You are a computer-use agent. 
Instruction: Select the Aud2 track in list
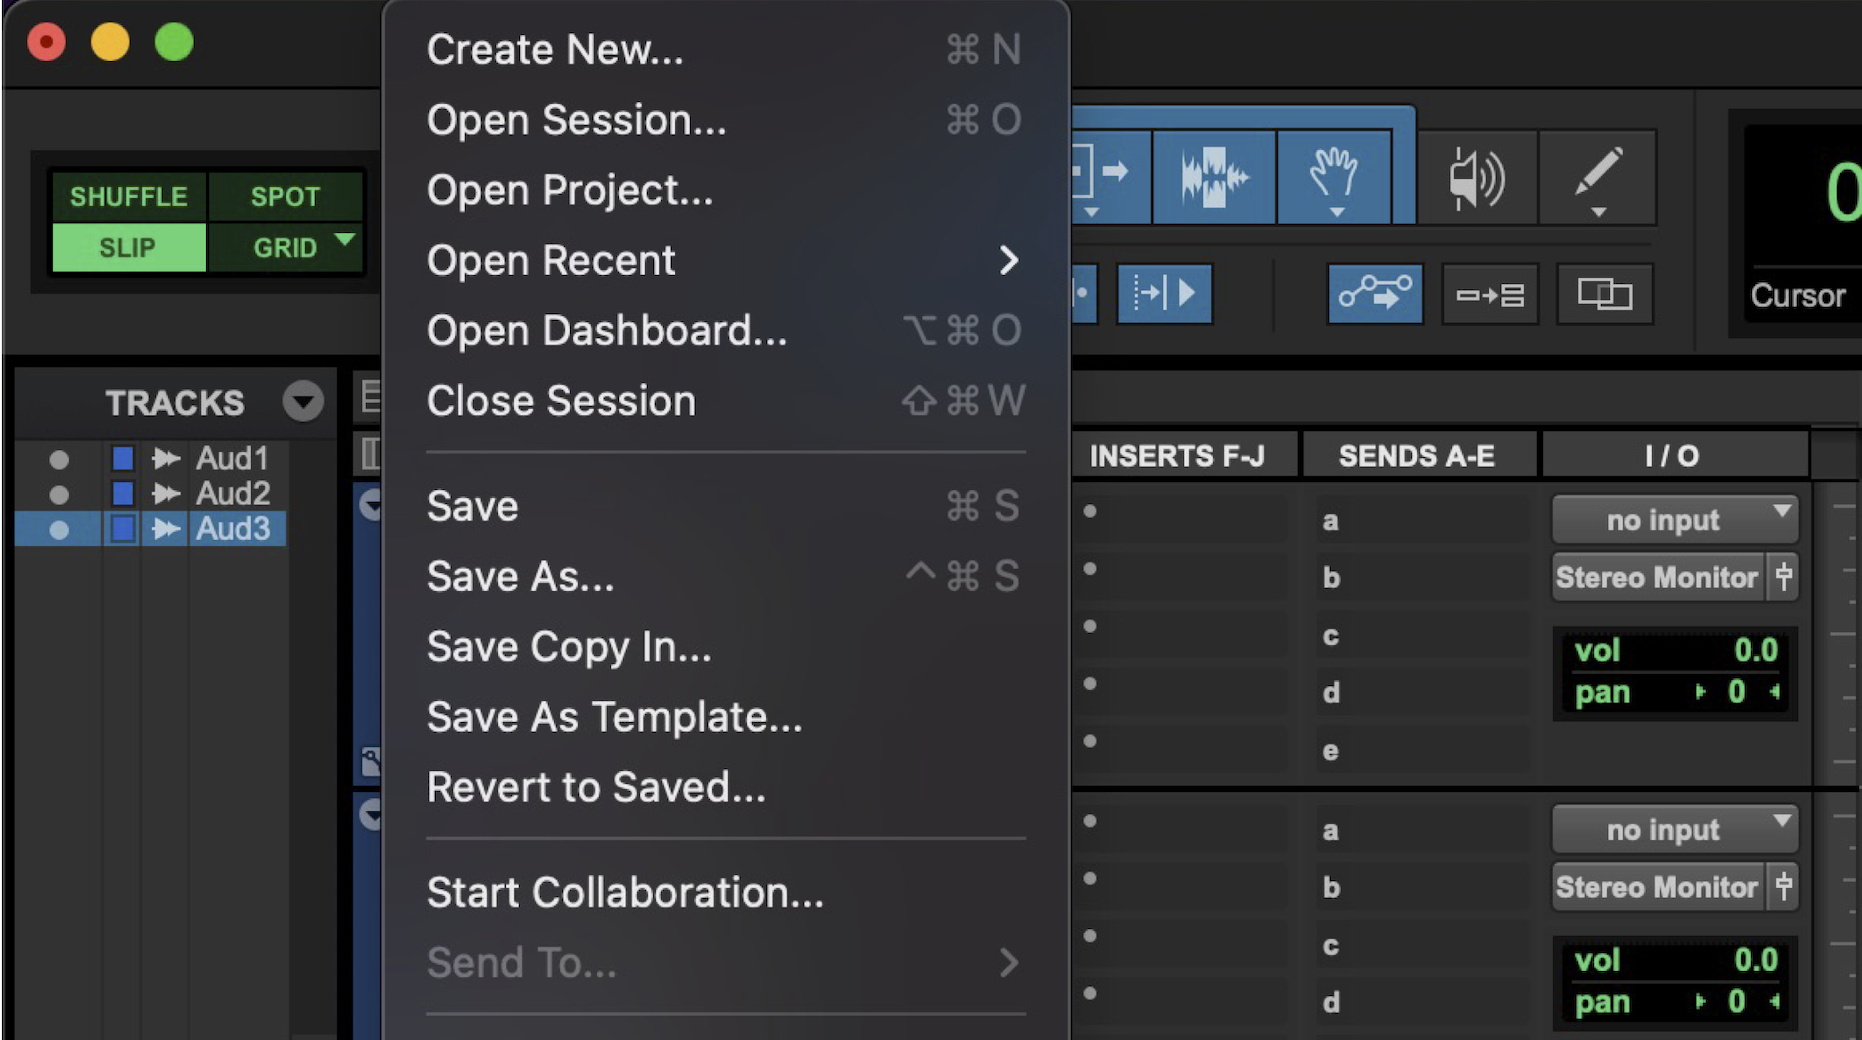pyautogui.click(x=232, y=494)
